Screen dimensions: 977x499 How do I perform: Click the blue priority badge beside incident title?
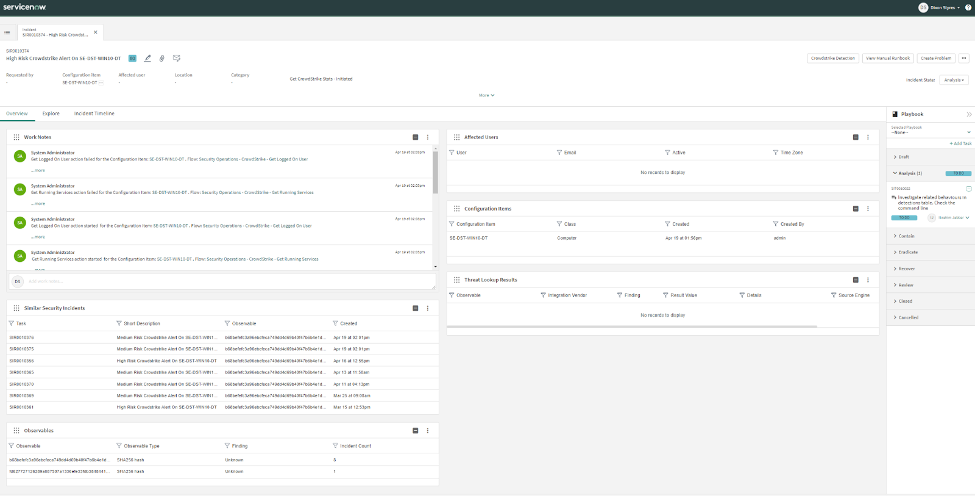(x=132, y=59)
